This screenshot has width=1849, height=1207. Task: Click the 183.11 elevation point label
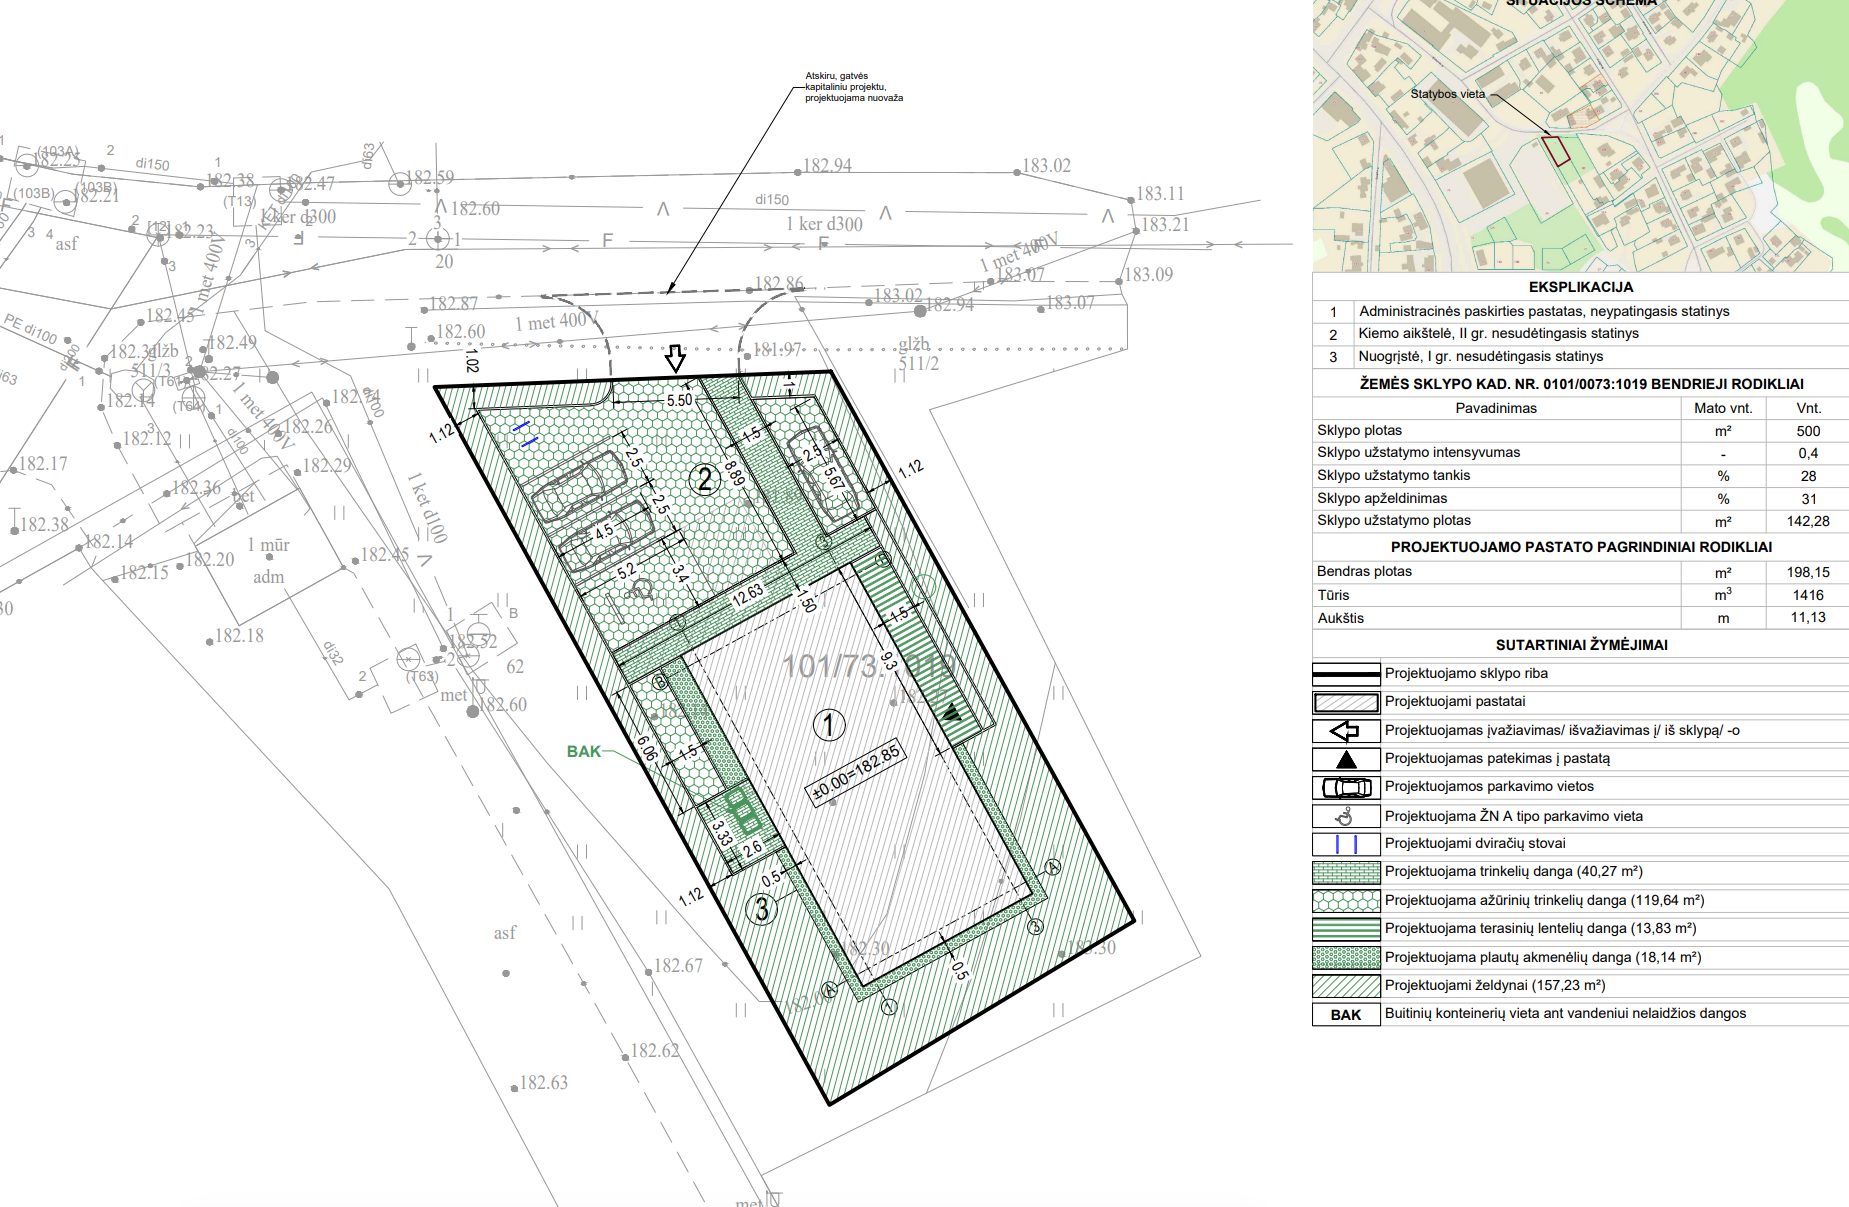(1160, 194)
